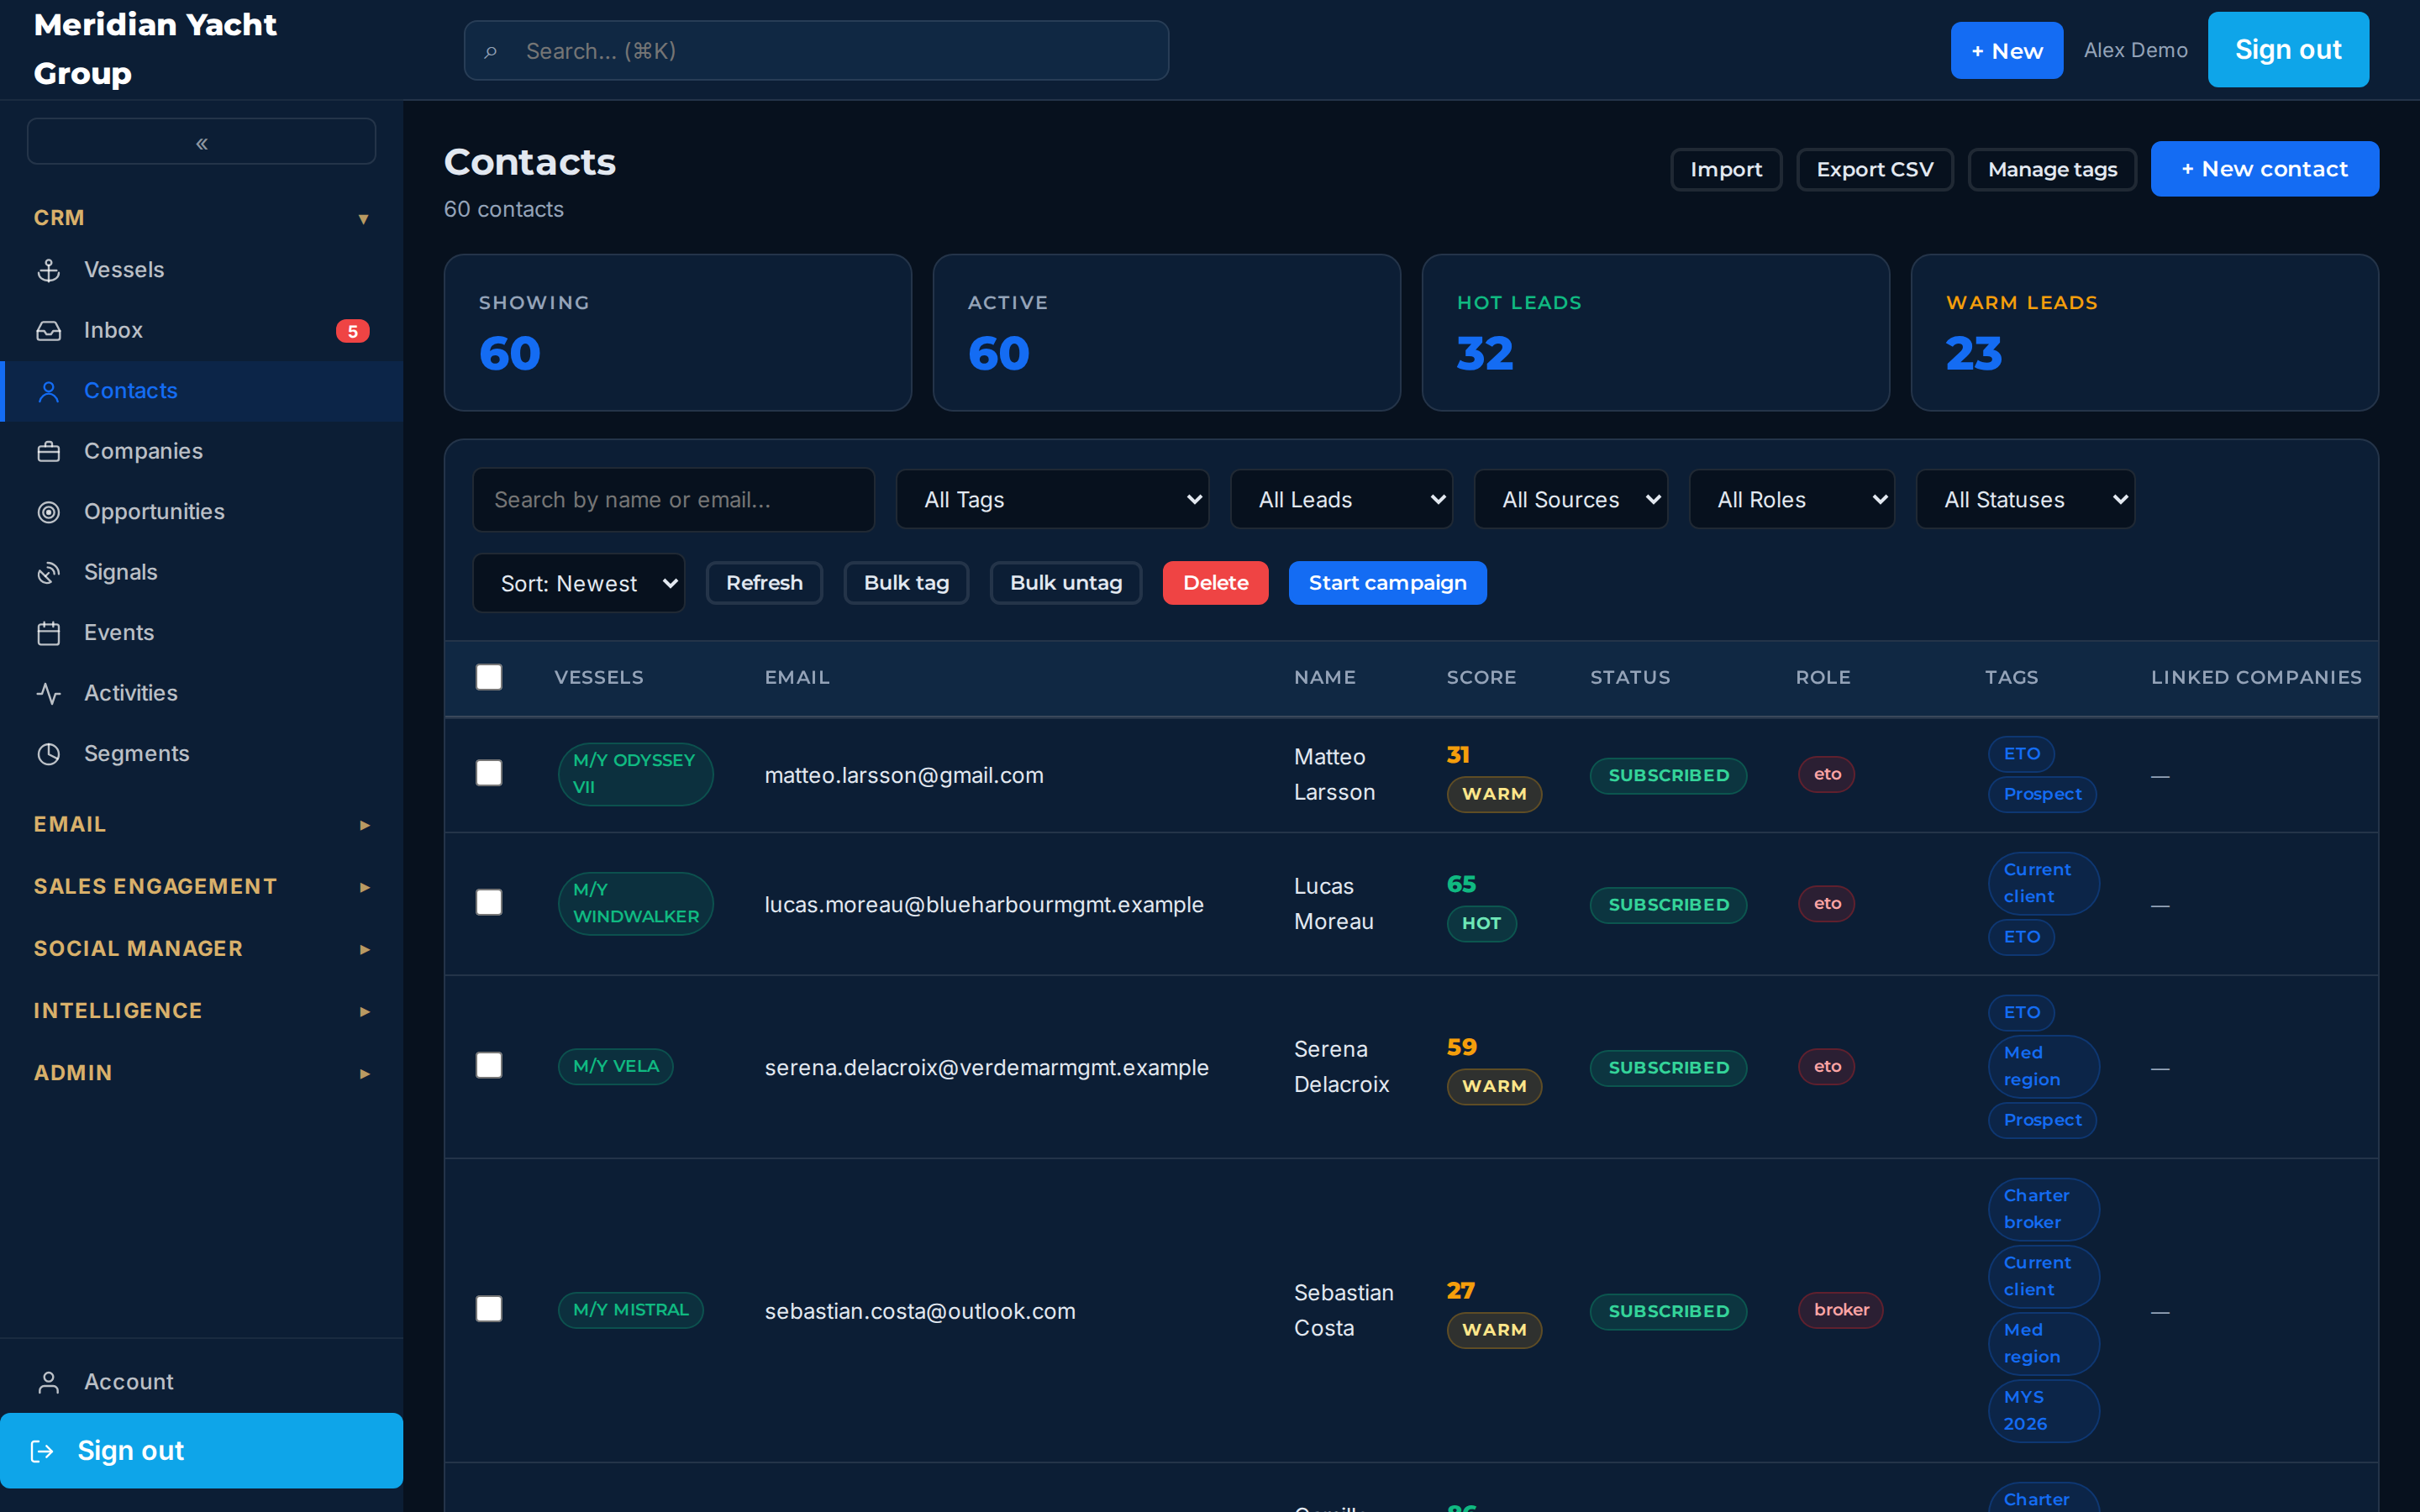Click the Account user icon
2420x1512 pixels.
[48, 1382]
